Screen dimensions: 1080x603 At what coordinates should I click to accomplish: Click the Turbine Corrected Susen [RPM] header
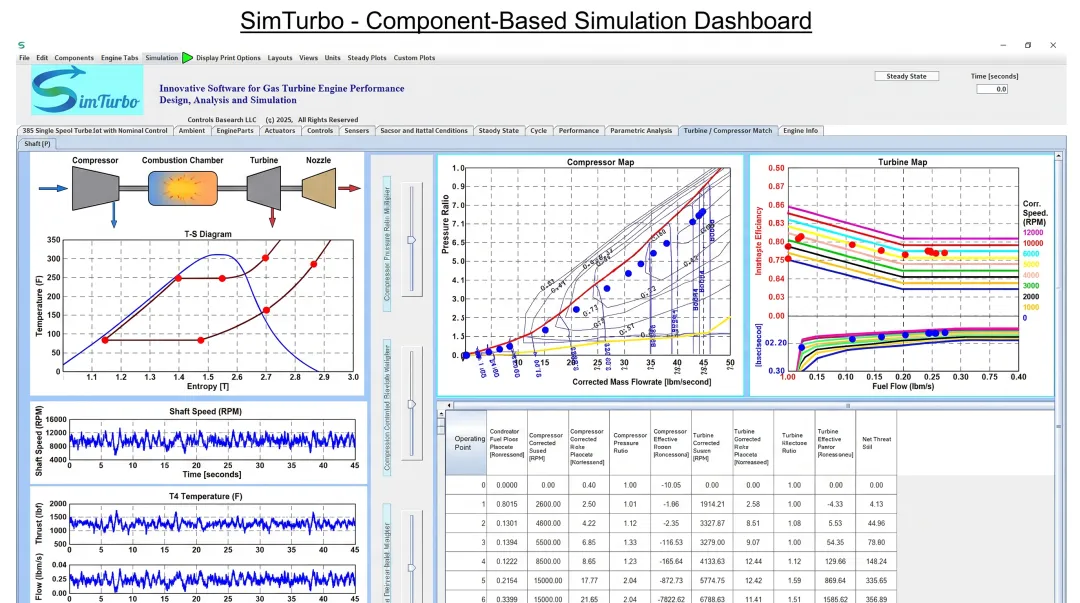712,442
